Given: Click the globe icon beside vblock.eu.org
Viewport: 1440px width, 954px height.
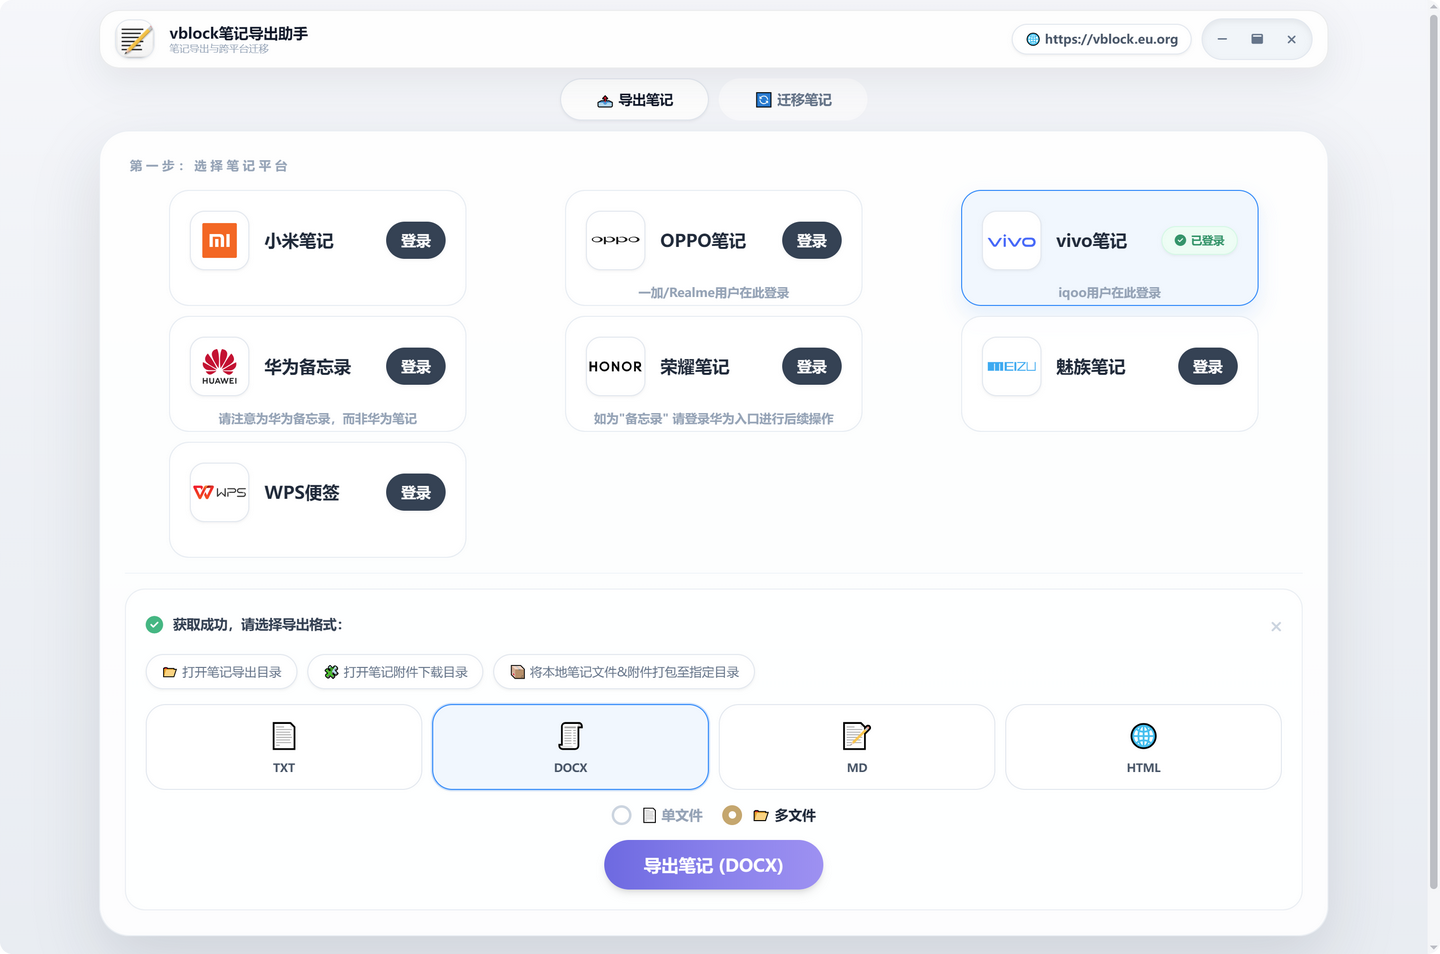Looking at the screenshot, I should [1033, 40].
